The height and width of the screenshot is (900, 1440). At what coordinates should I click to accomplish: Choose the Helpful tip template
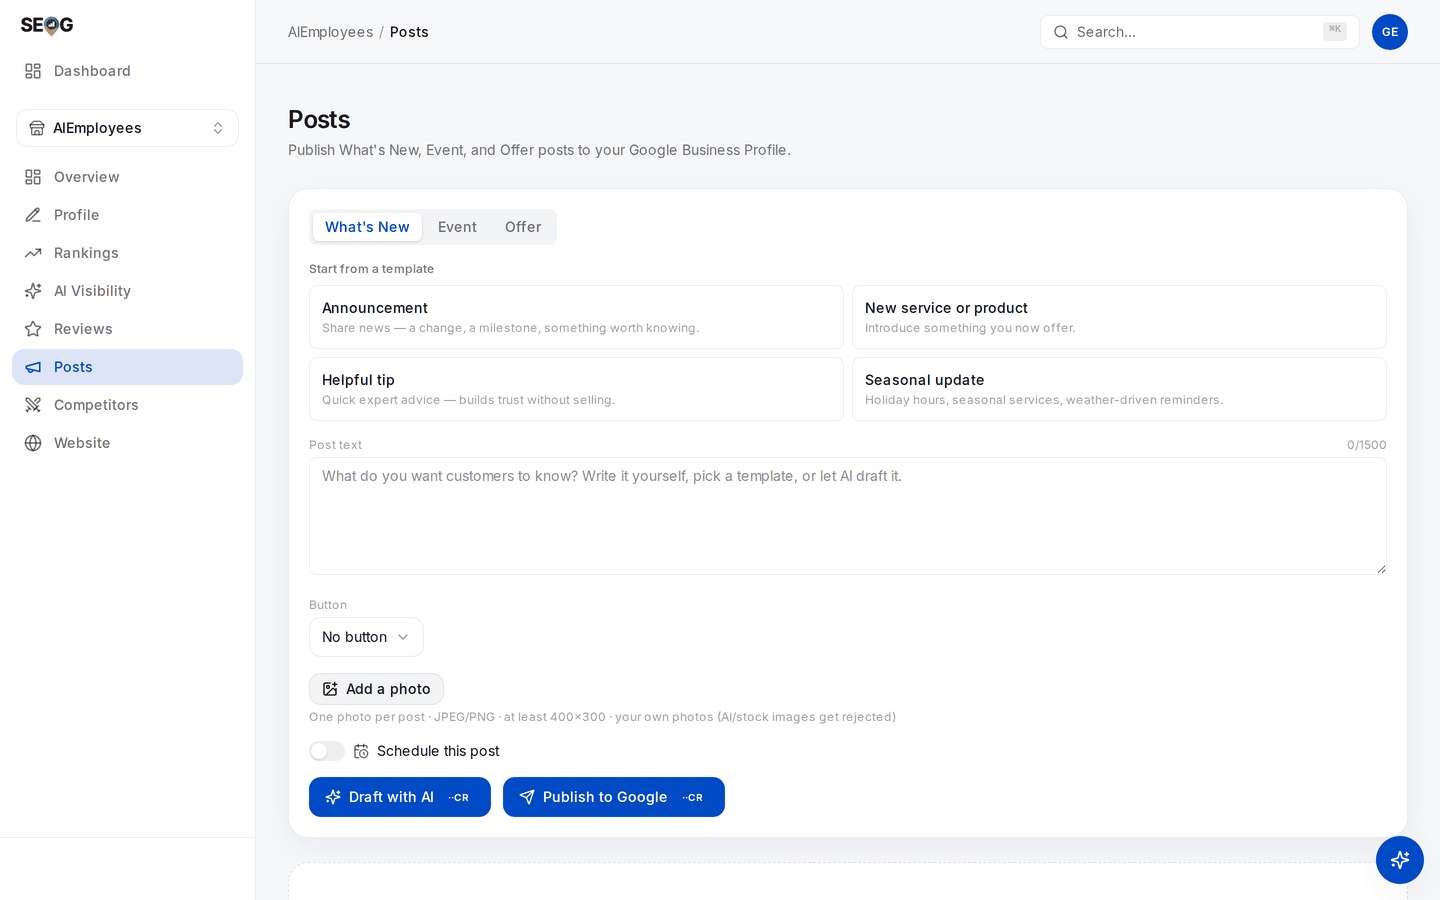pos(576,389)
